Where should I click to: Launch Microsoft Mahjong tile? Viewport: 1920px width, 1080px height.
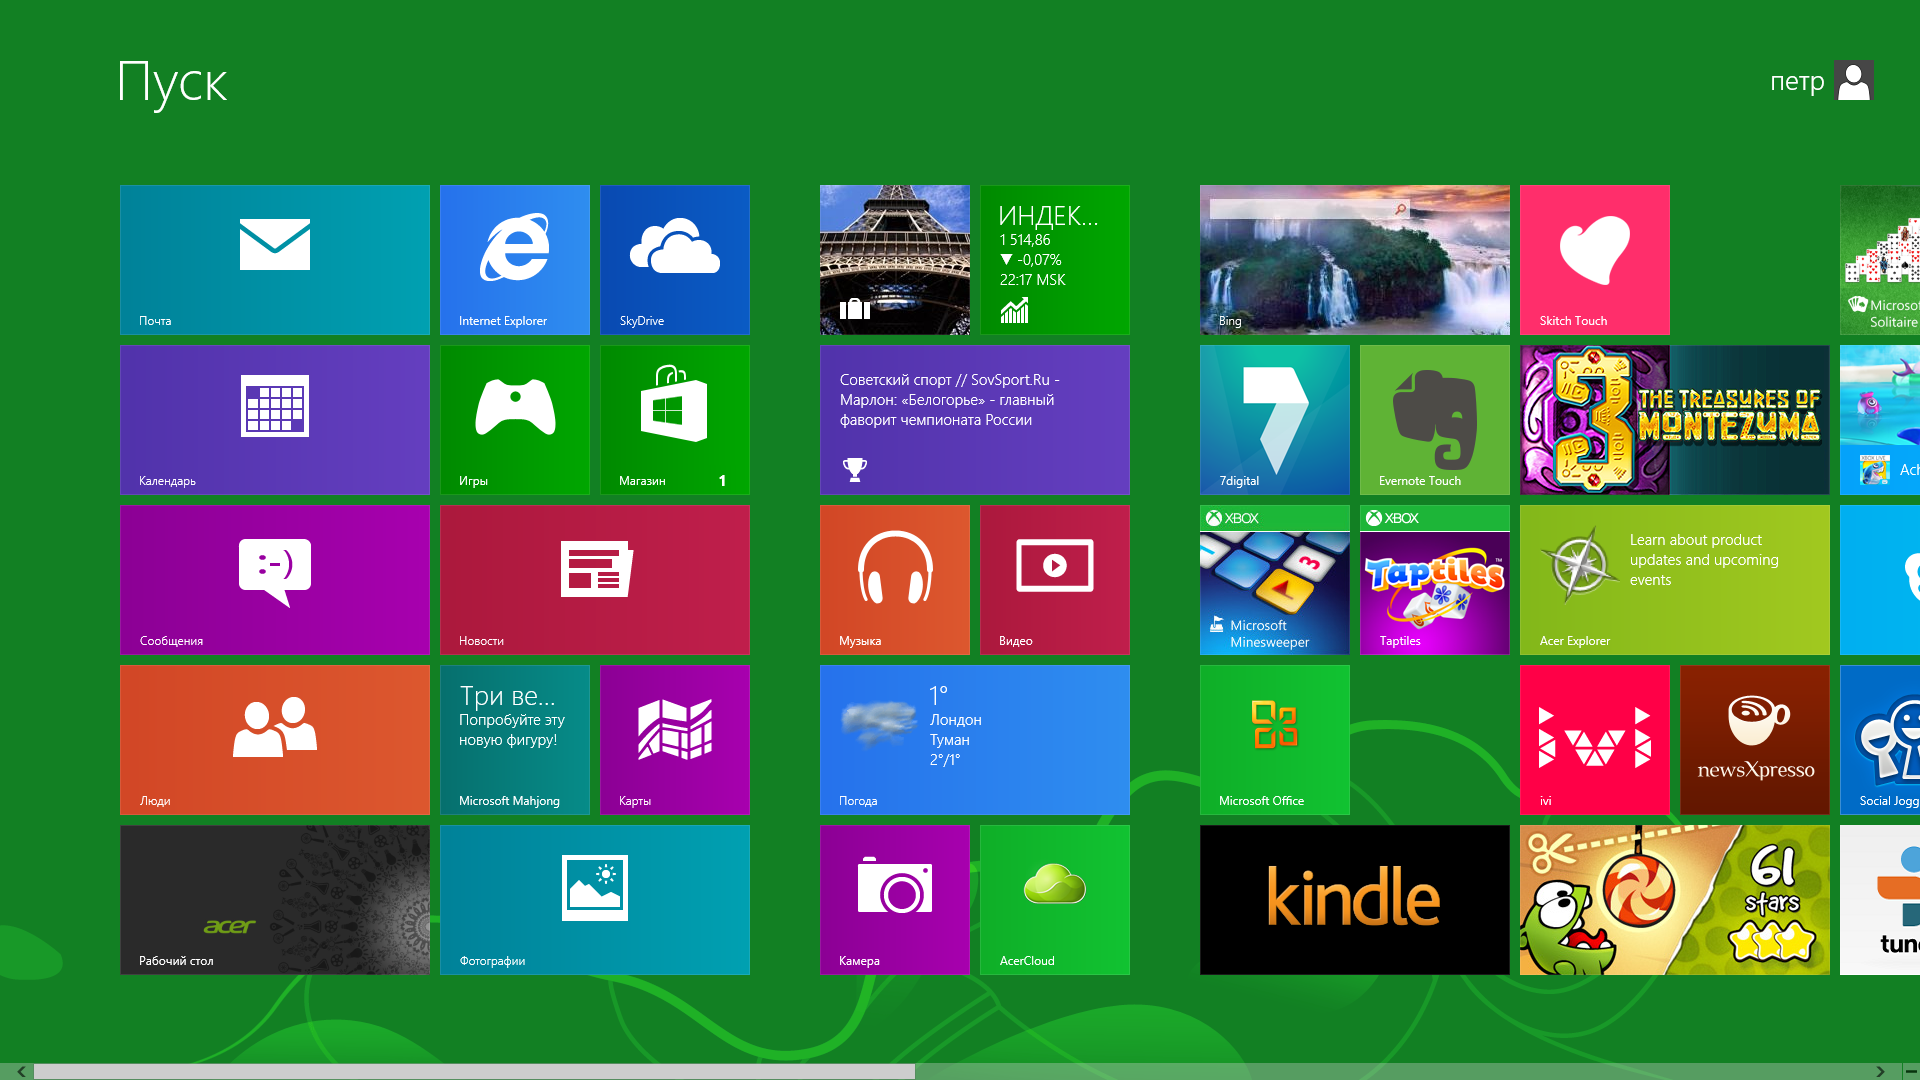[x=515, y=740]
